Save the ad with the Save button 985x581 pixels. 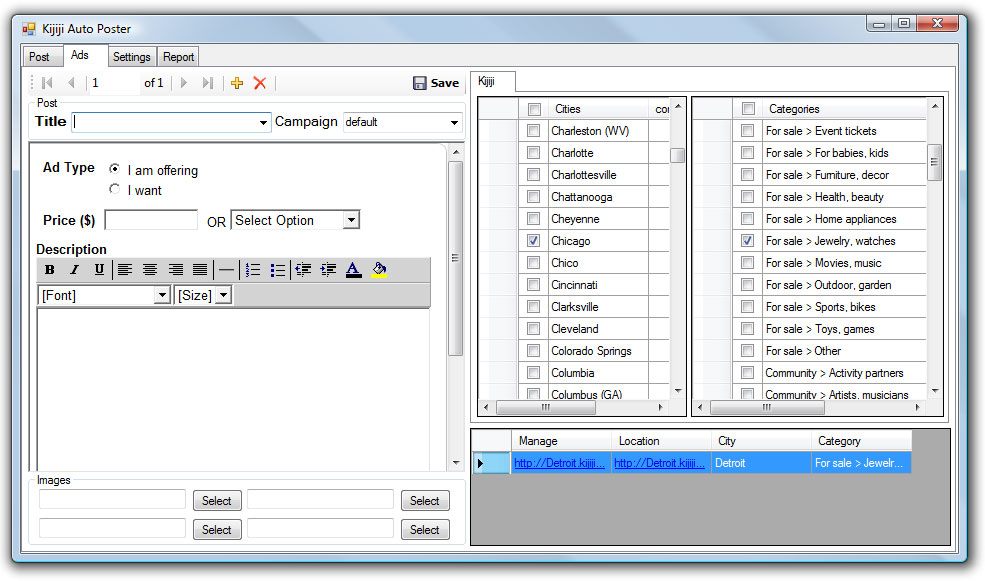[436, 83]
